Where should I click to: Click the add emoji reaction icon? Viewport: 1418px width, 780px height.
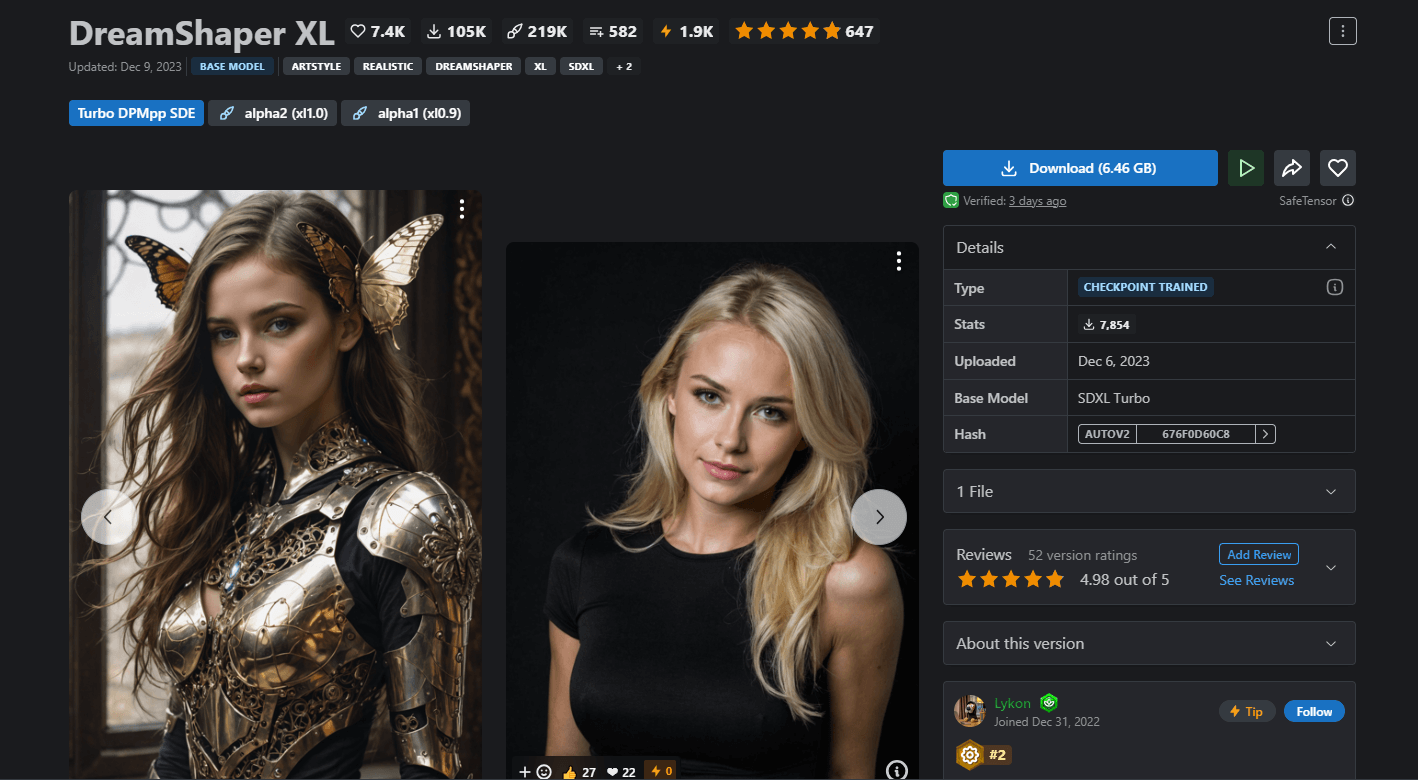(x=535, y=771)
